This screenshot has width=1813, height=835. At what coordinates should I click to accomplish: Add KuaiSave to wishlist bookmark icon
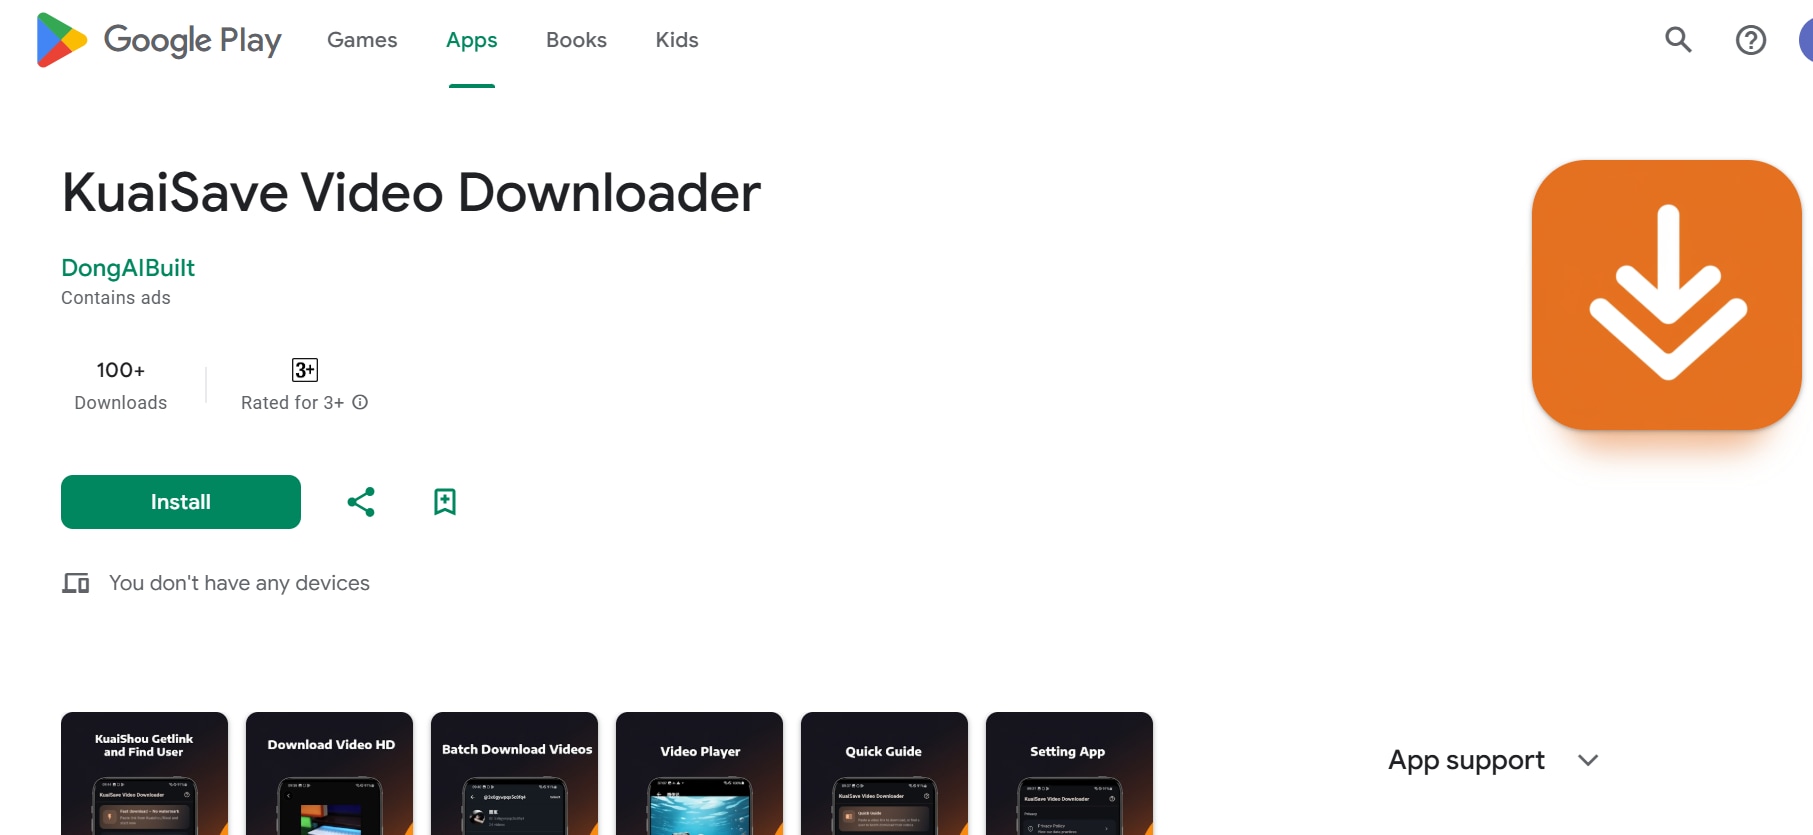(x=445, y=502)
